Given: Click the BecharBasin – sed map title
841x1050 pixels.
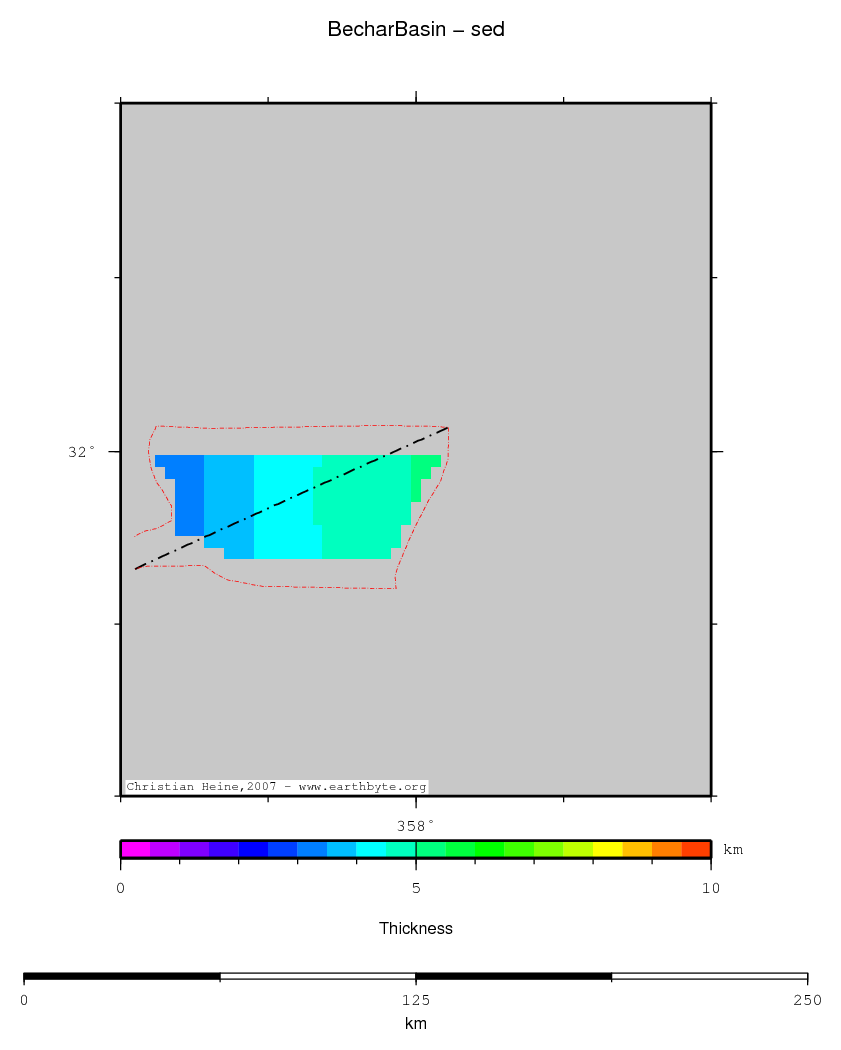Looking at the screenshot, I should [416, 30].
